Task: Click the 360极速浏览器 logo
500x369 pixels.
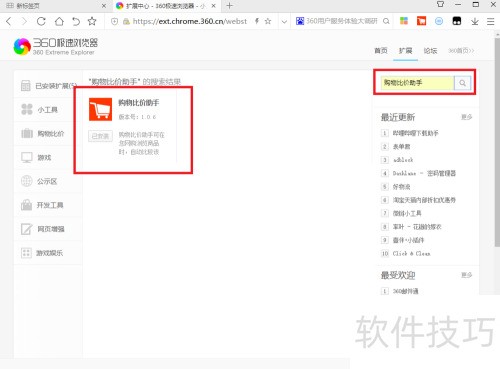Action: click(56, 46)
